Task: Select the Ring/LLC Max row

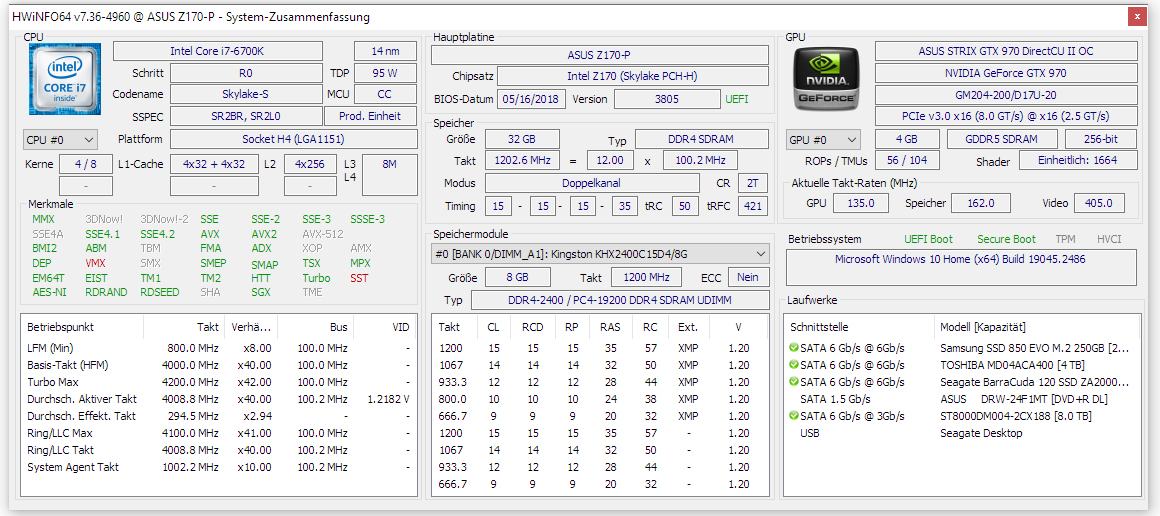Action: tap(219, 433)
